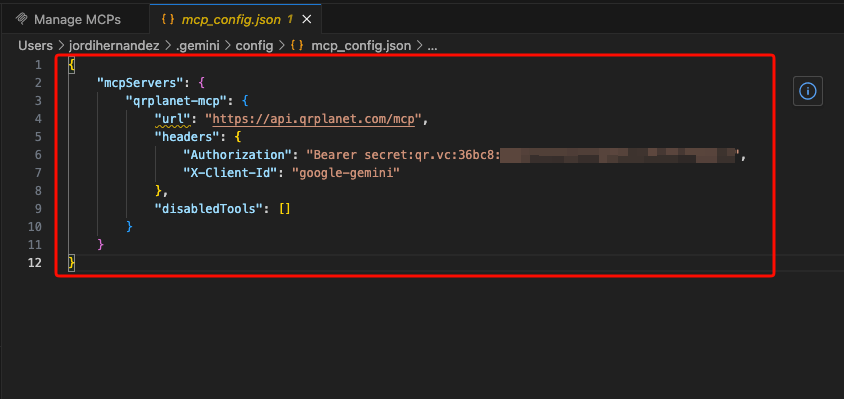This screenshot has width=844, height=399.
Task: Place cursor at closing brace on line 12
Action: click(72, 263)
